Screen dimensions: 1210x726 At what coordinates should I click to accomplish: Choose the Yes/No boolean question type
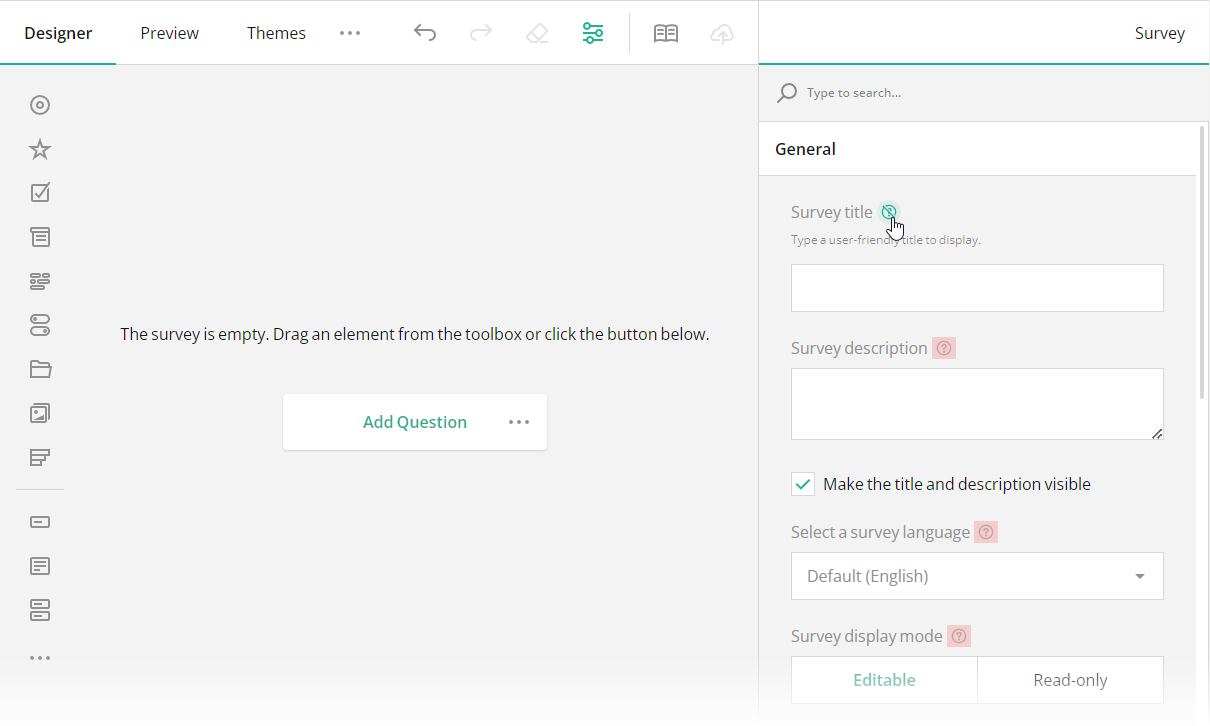[40, 325]
